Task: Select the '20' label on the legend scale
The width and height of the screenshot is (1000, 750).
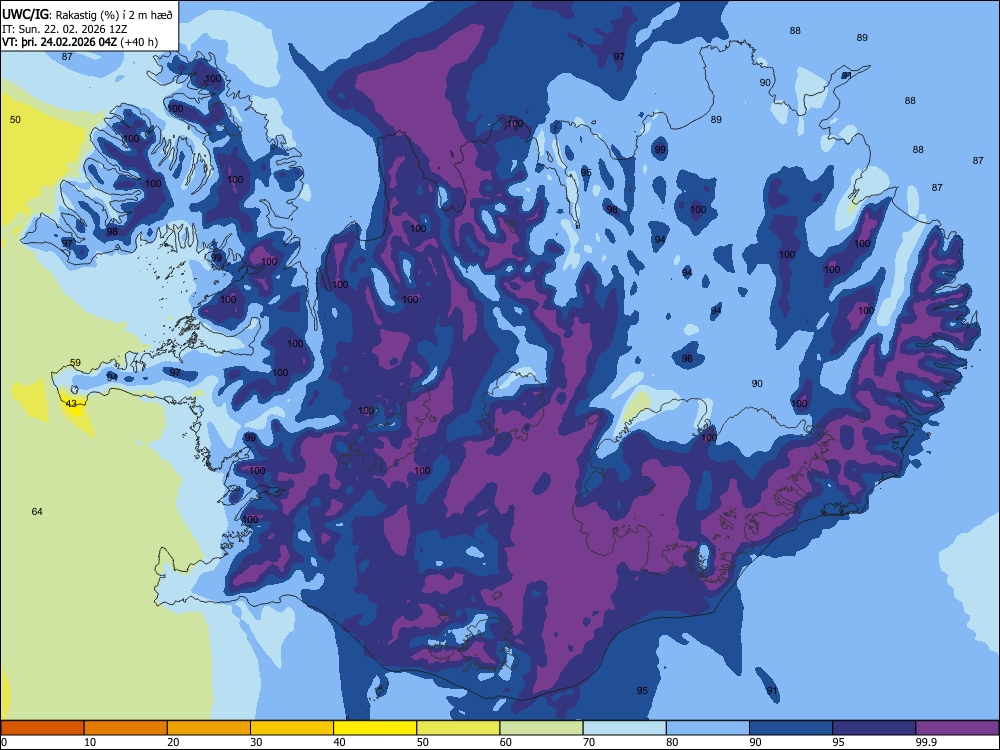Action: pos(173,742)
